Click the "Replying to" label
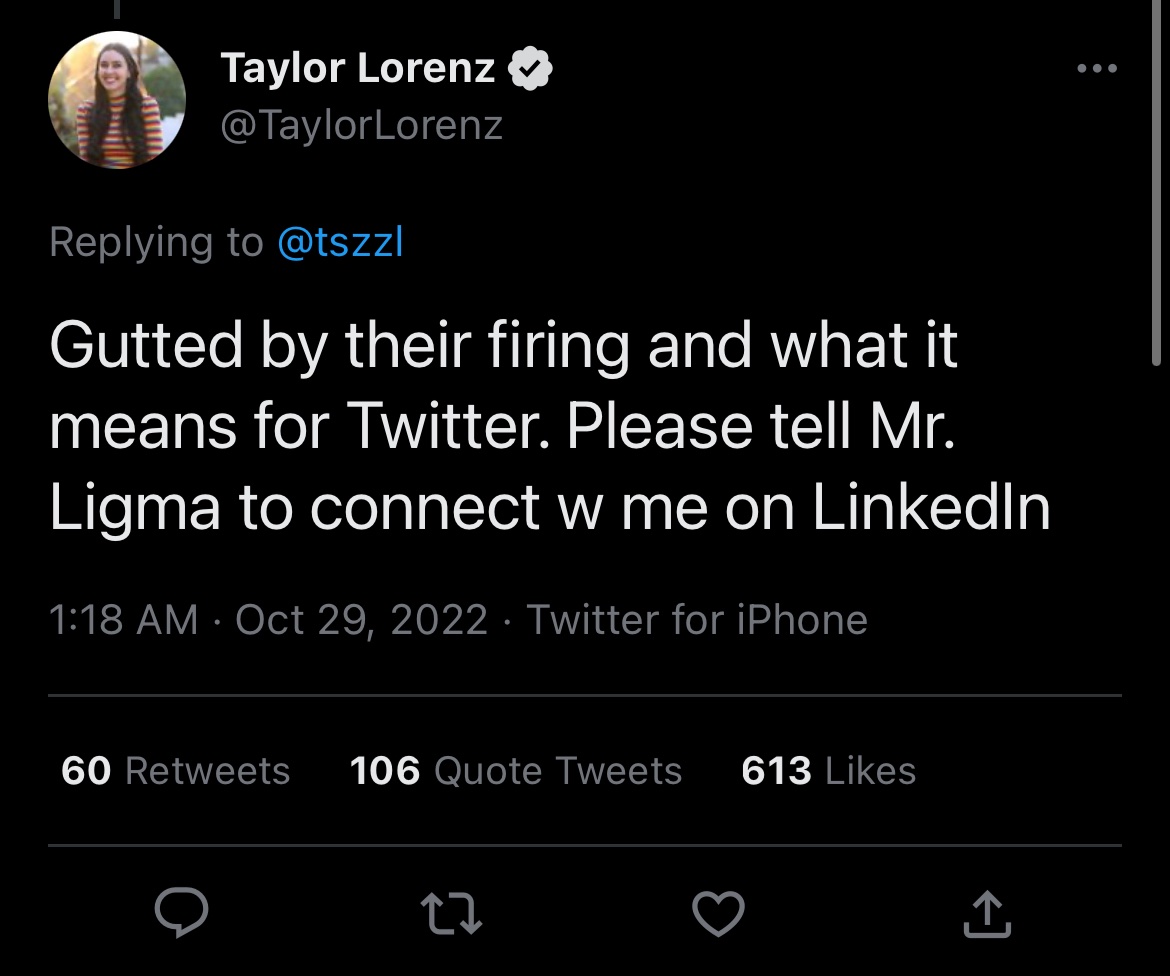 point(156,242)
